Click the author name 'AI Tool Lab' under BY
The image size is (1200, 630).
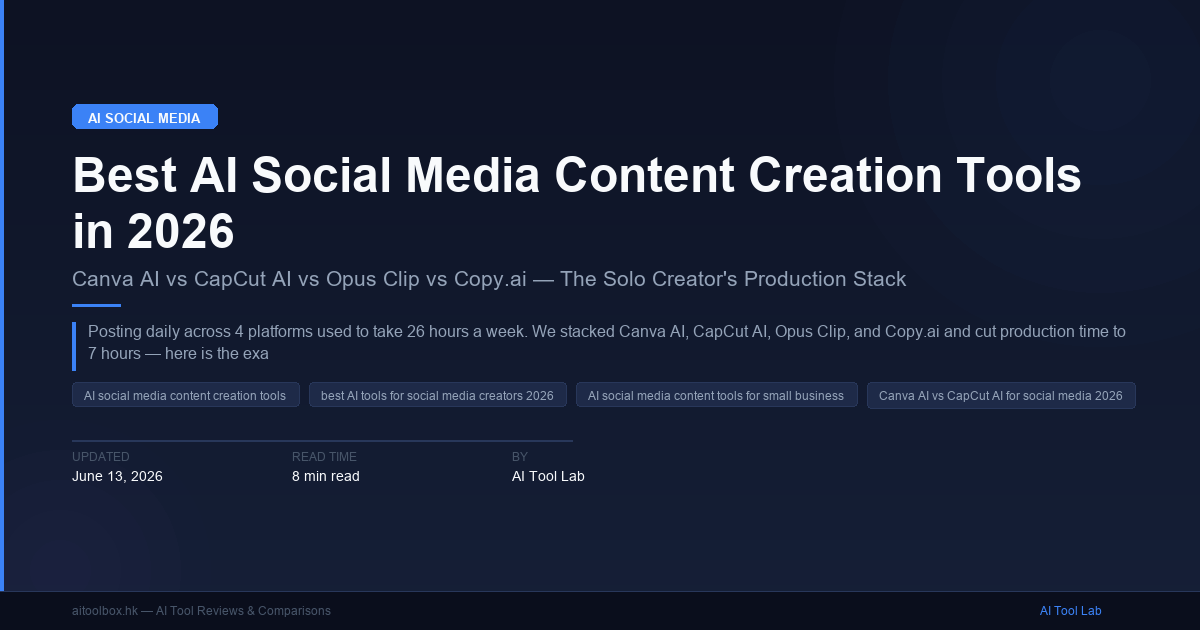tap(548, 476)
